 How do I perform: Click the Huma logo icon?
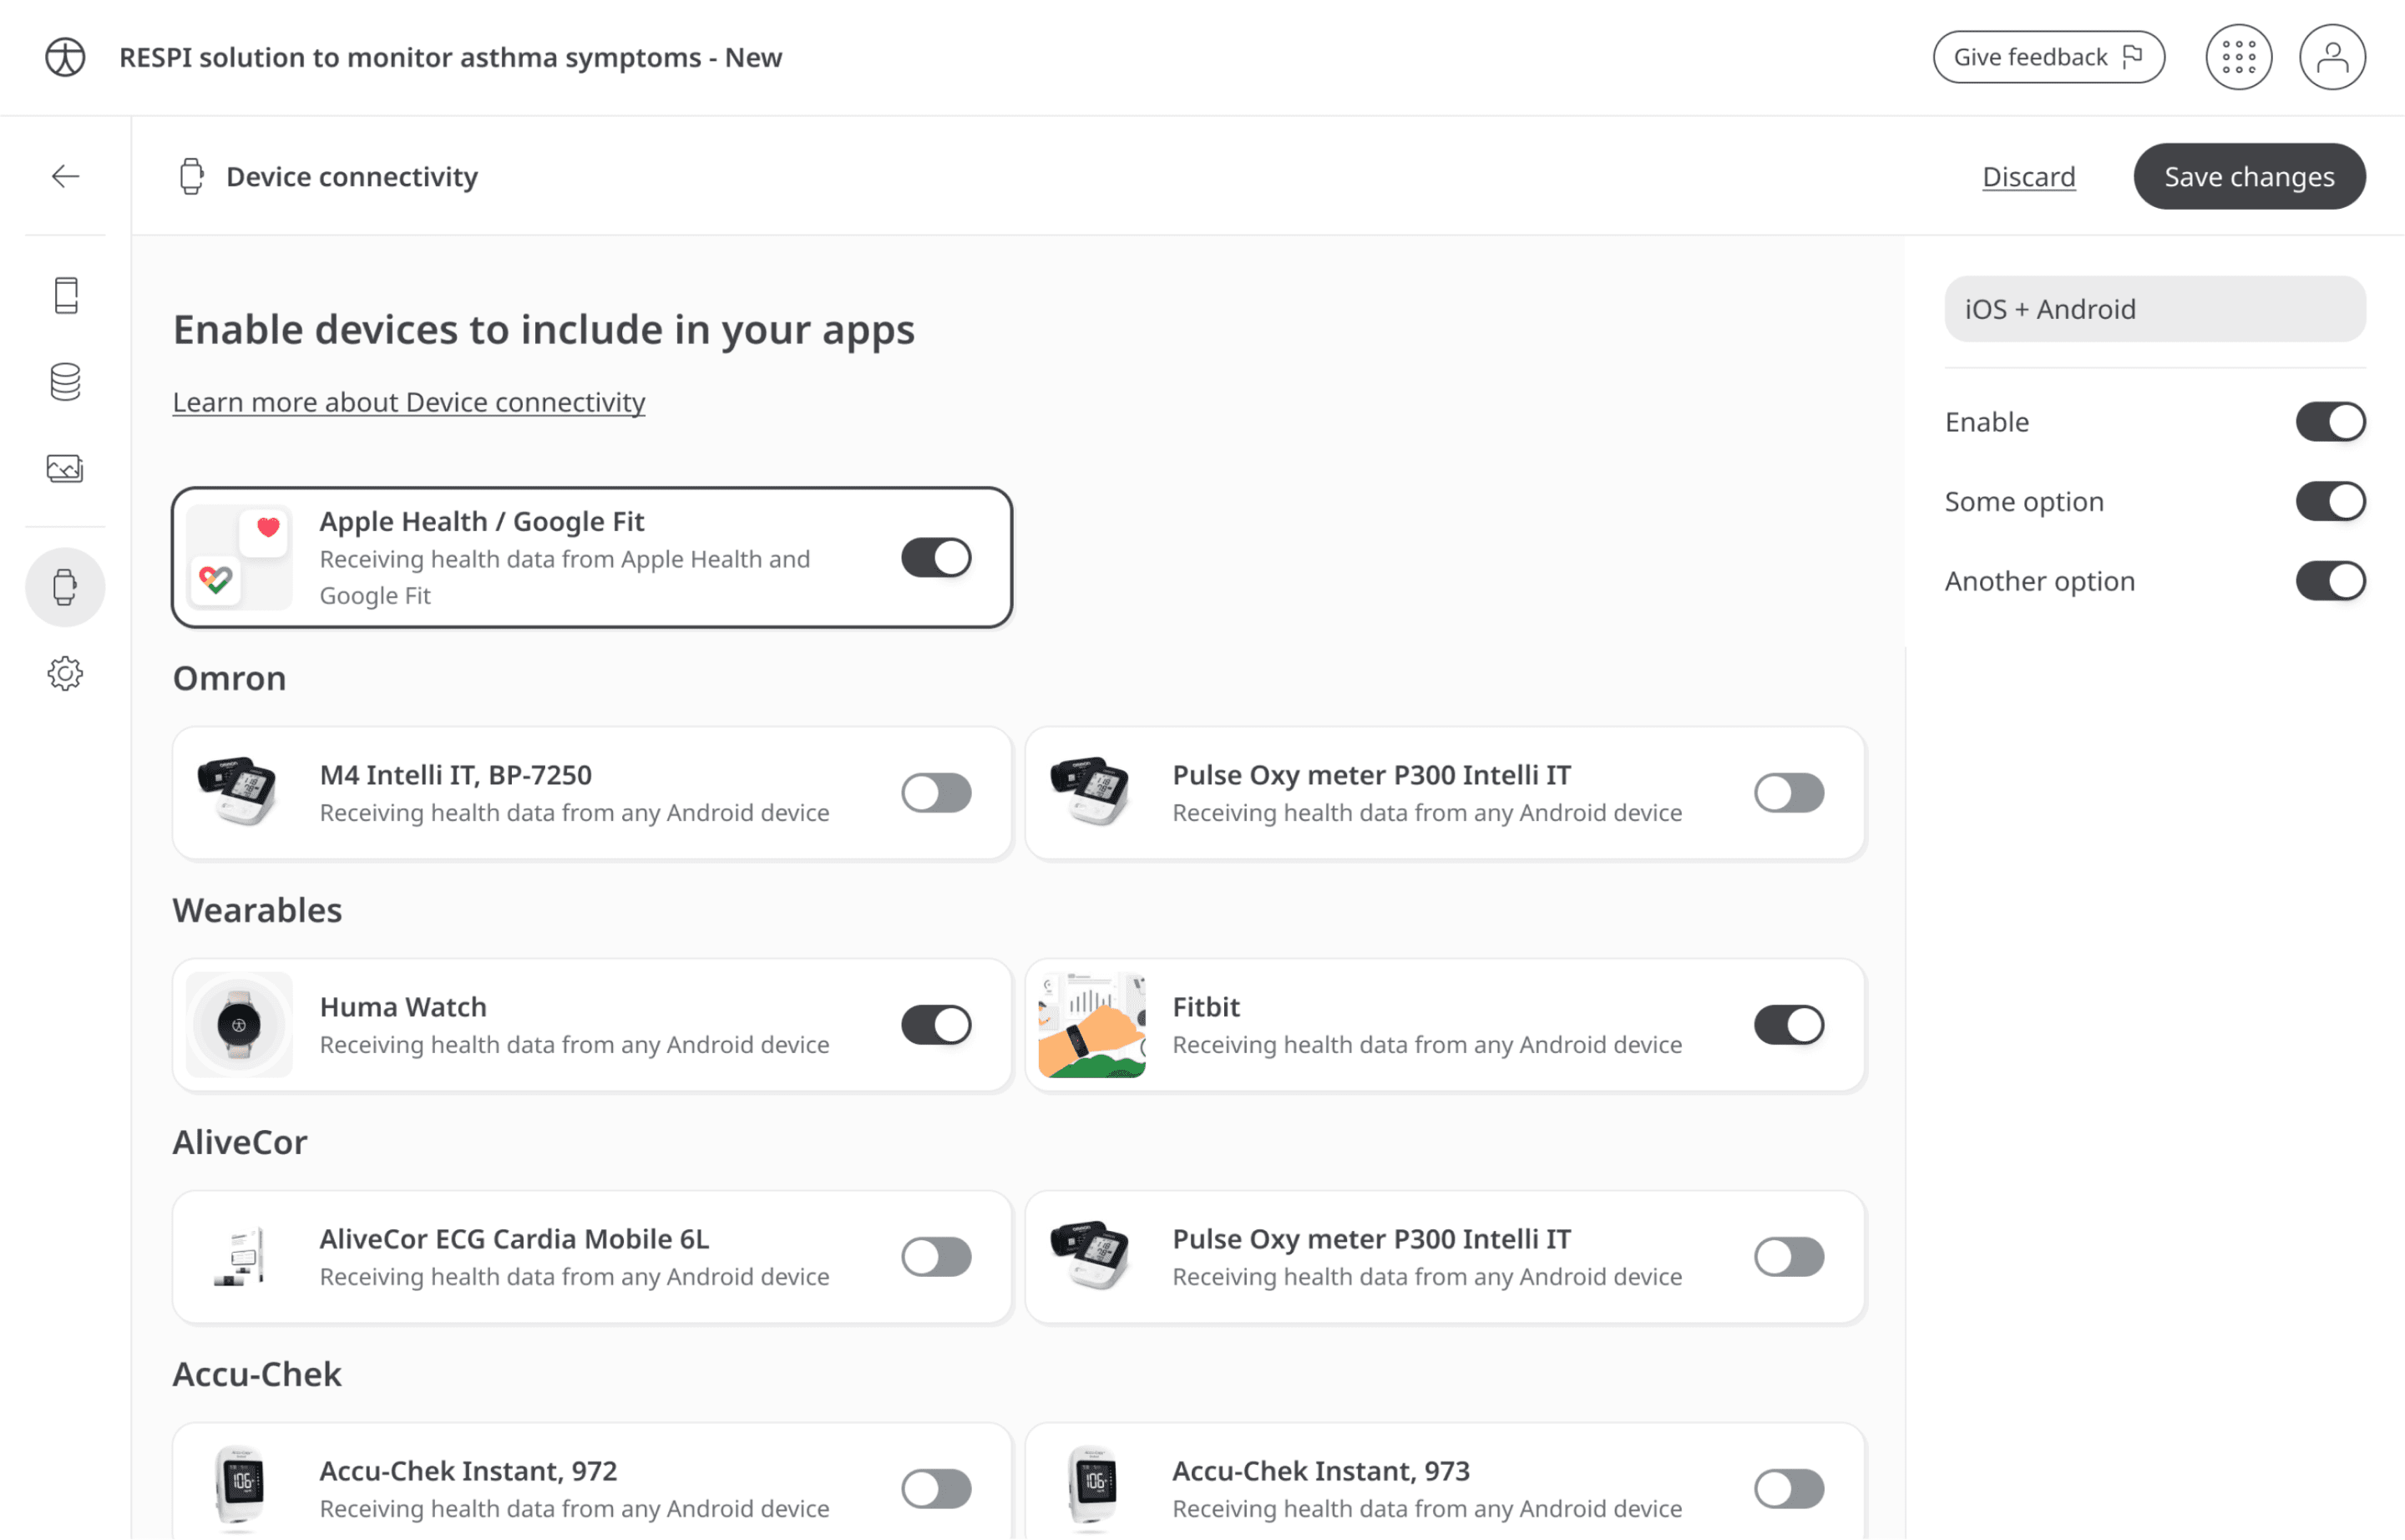[x=65, y=57]
